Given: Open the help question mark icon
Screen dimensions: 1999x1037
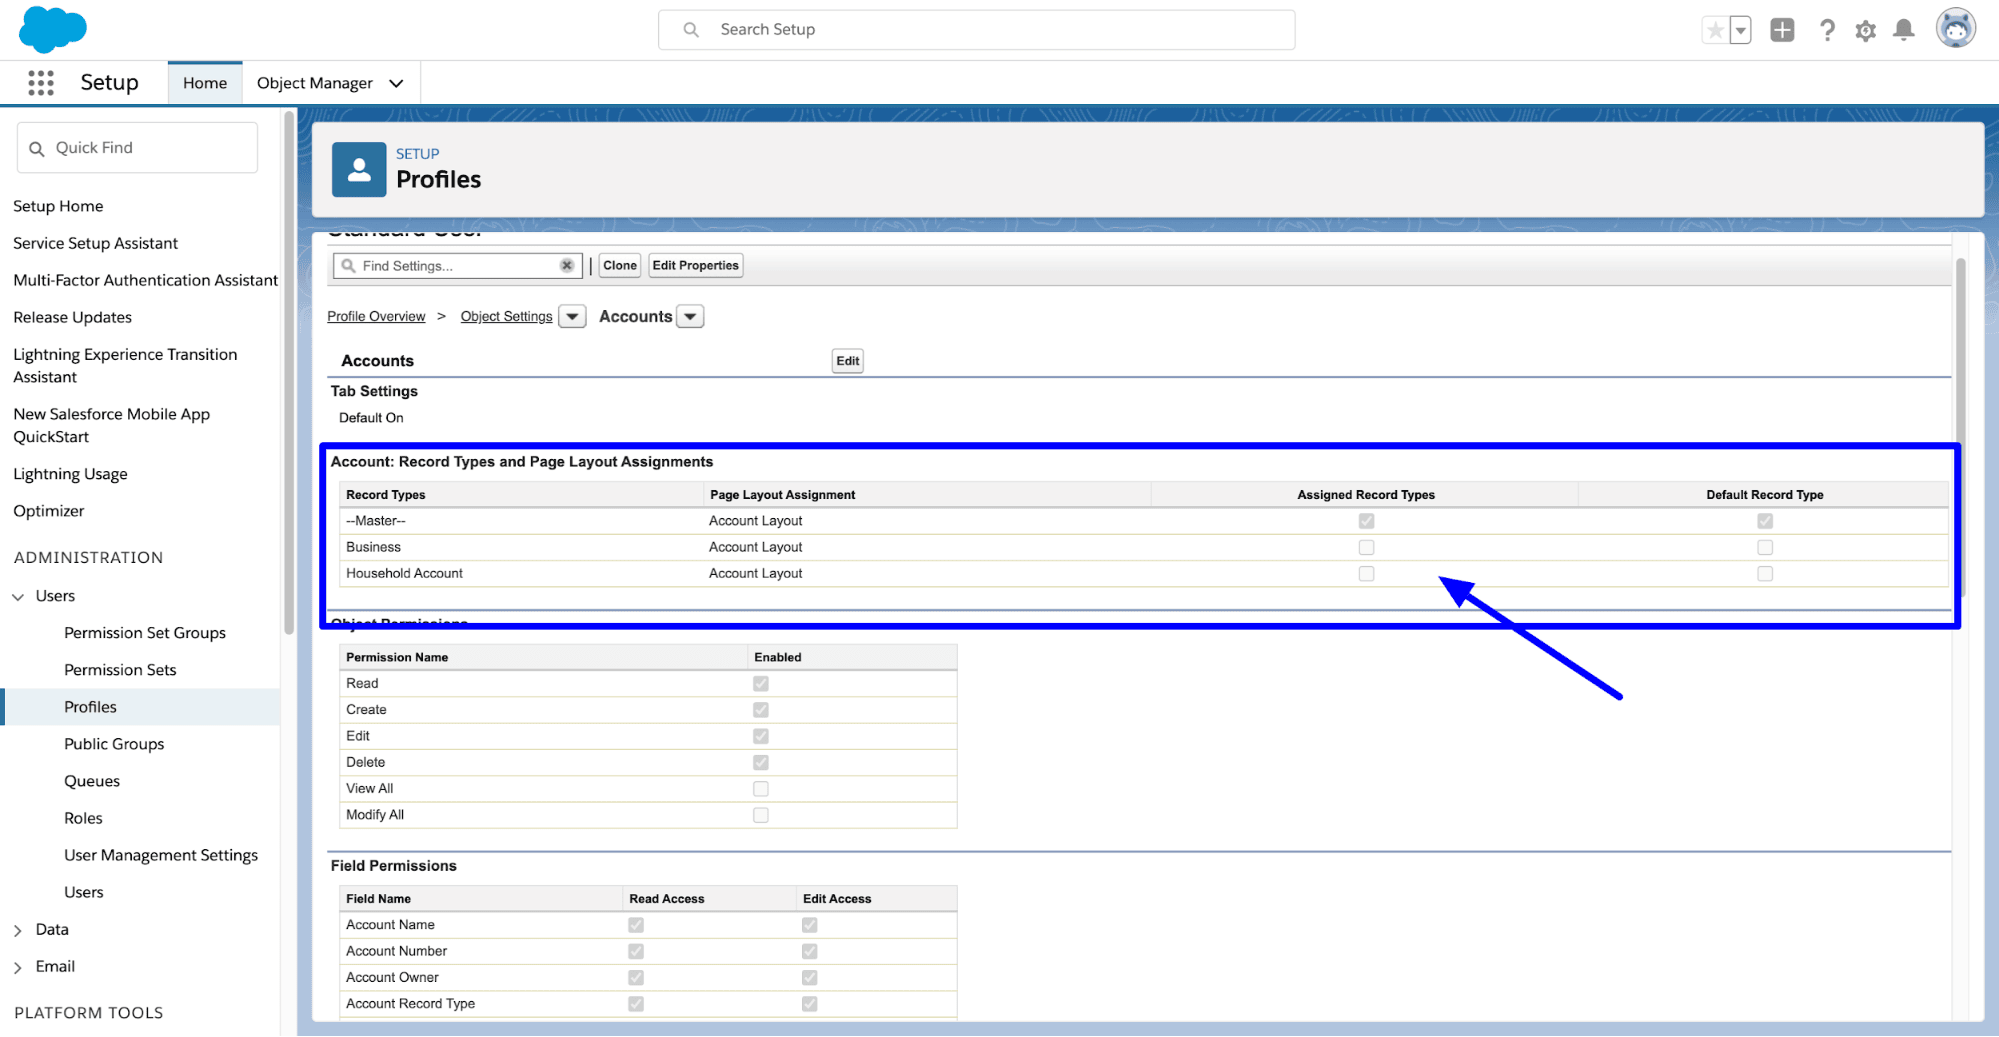Looking at the screenshot, I should pyautogui.click(x=1827, y=30).
